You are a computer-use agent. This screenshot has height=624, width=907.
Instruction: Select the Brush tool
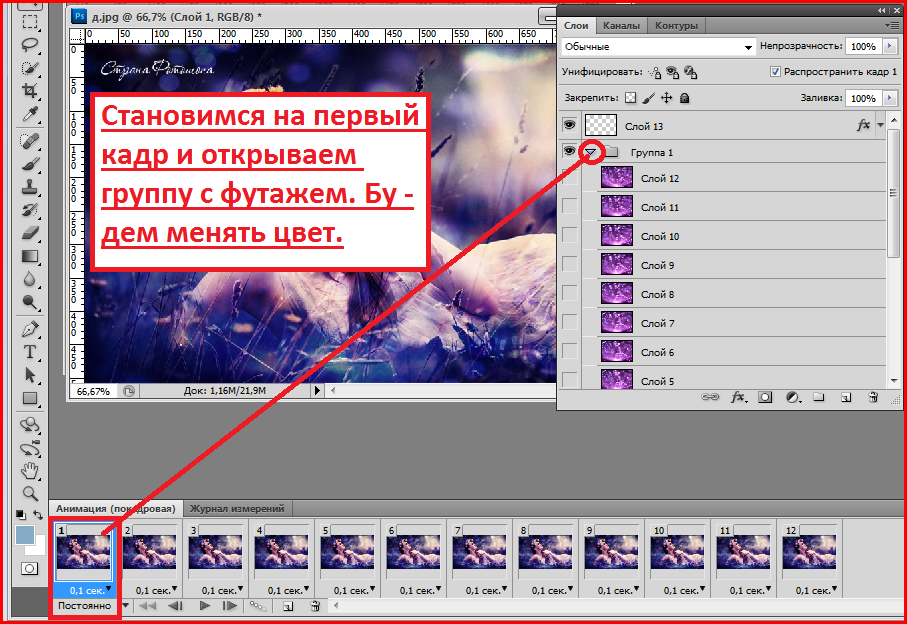point(30,164)
